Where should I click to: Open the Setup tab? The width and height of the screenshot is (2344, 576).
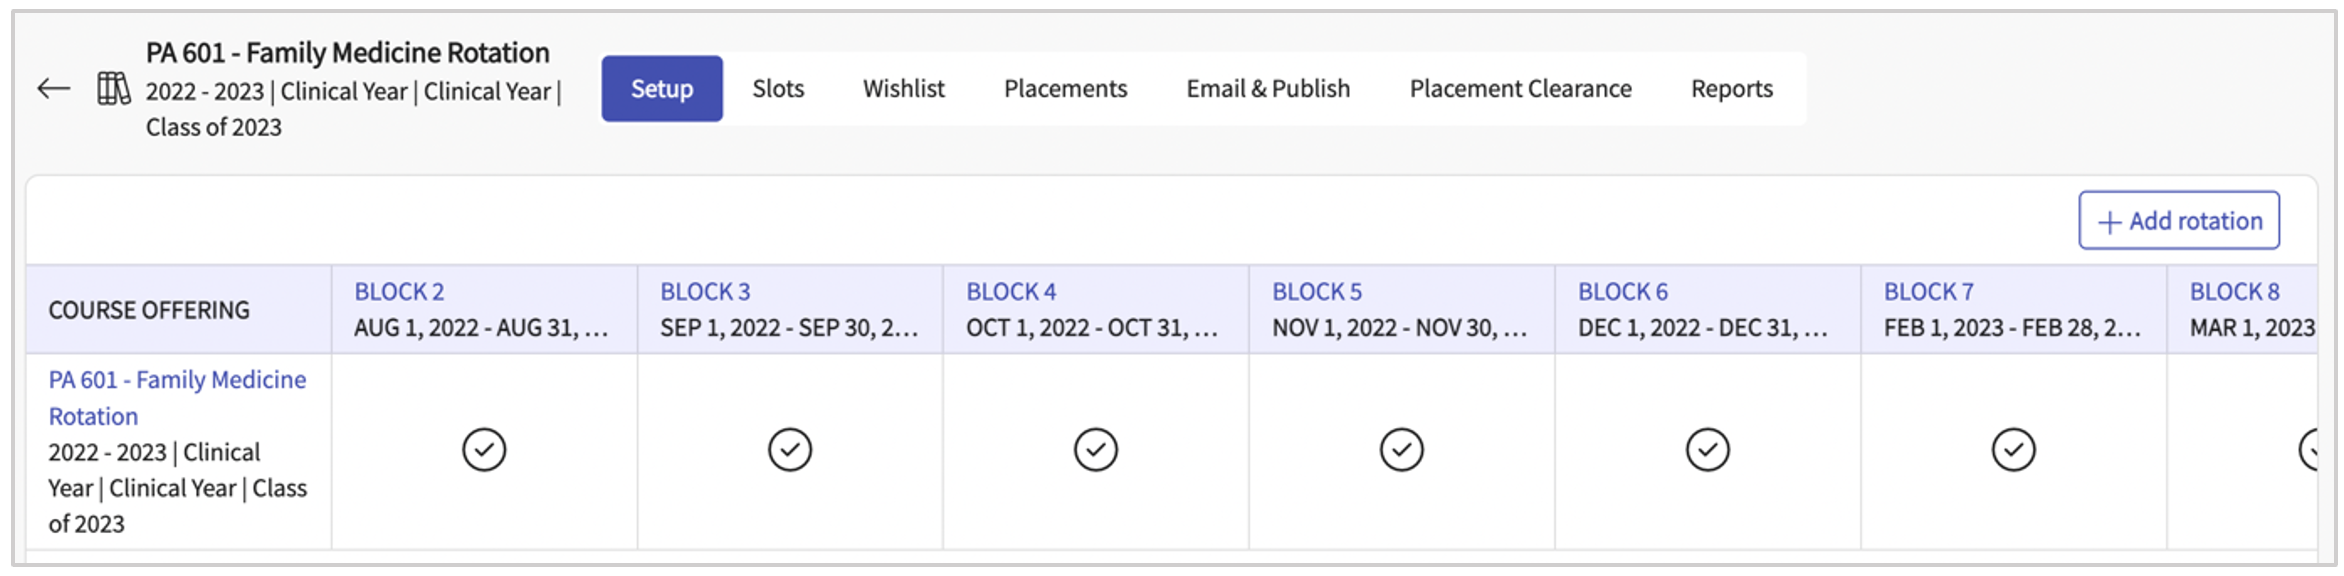click(662, 89)
